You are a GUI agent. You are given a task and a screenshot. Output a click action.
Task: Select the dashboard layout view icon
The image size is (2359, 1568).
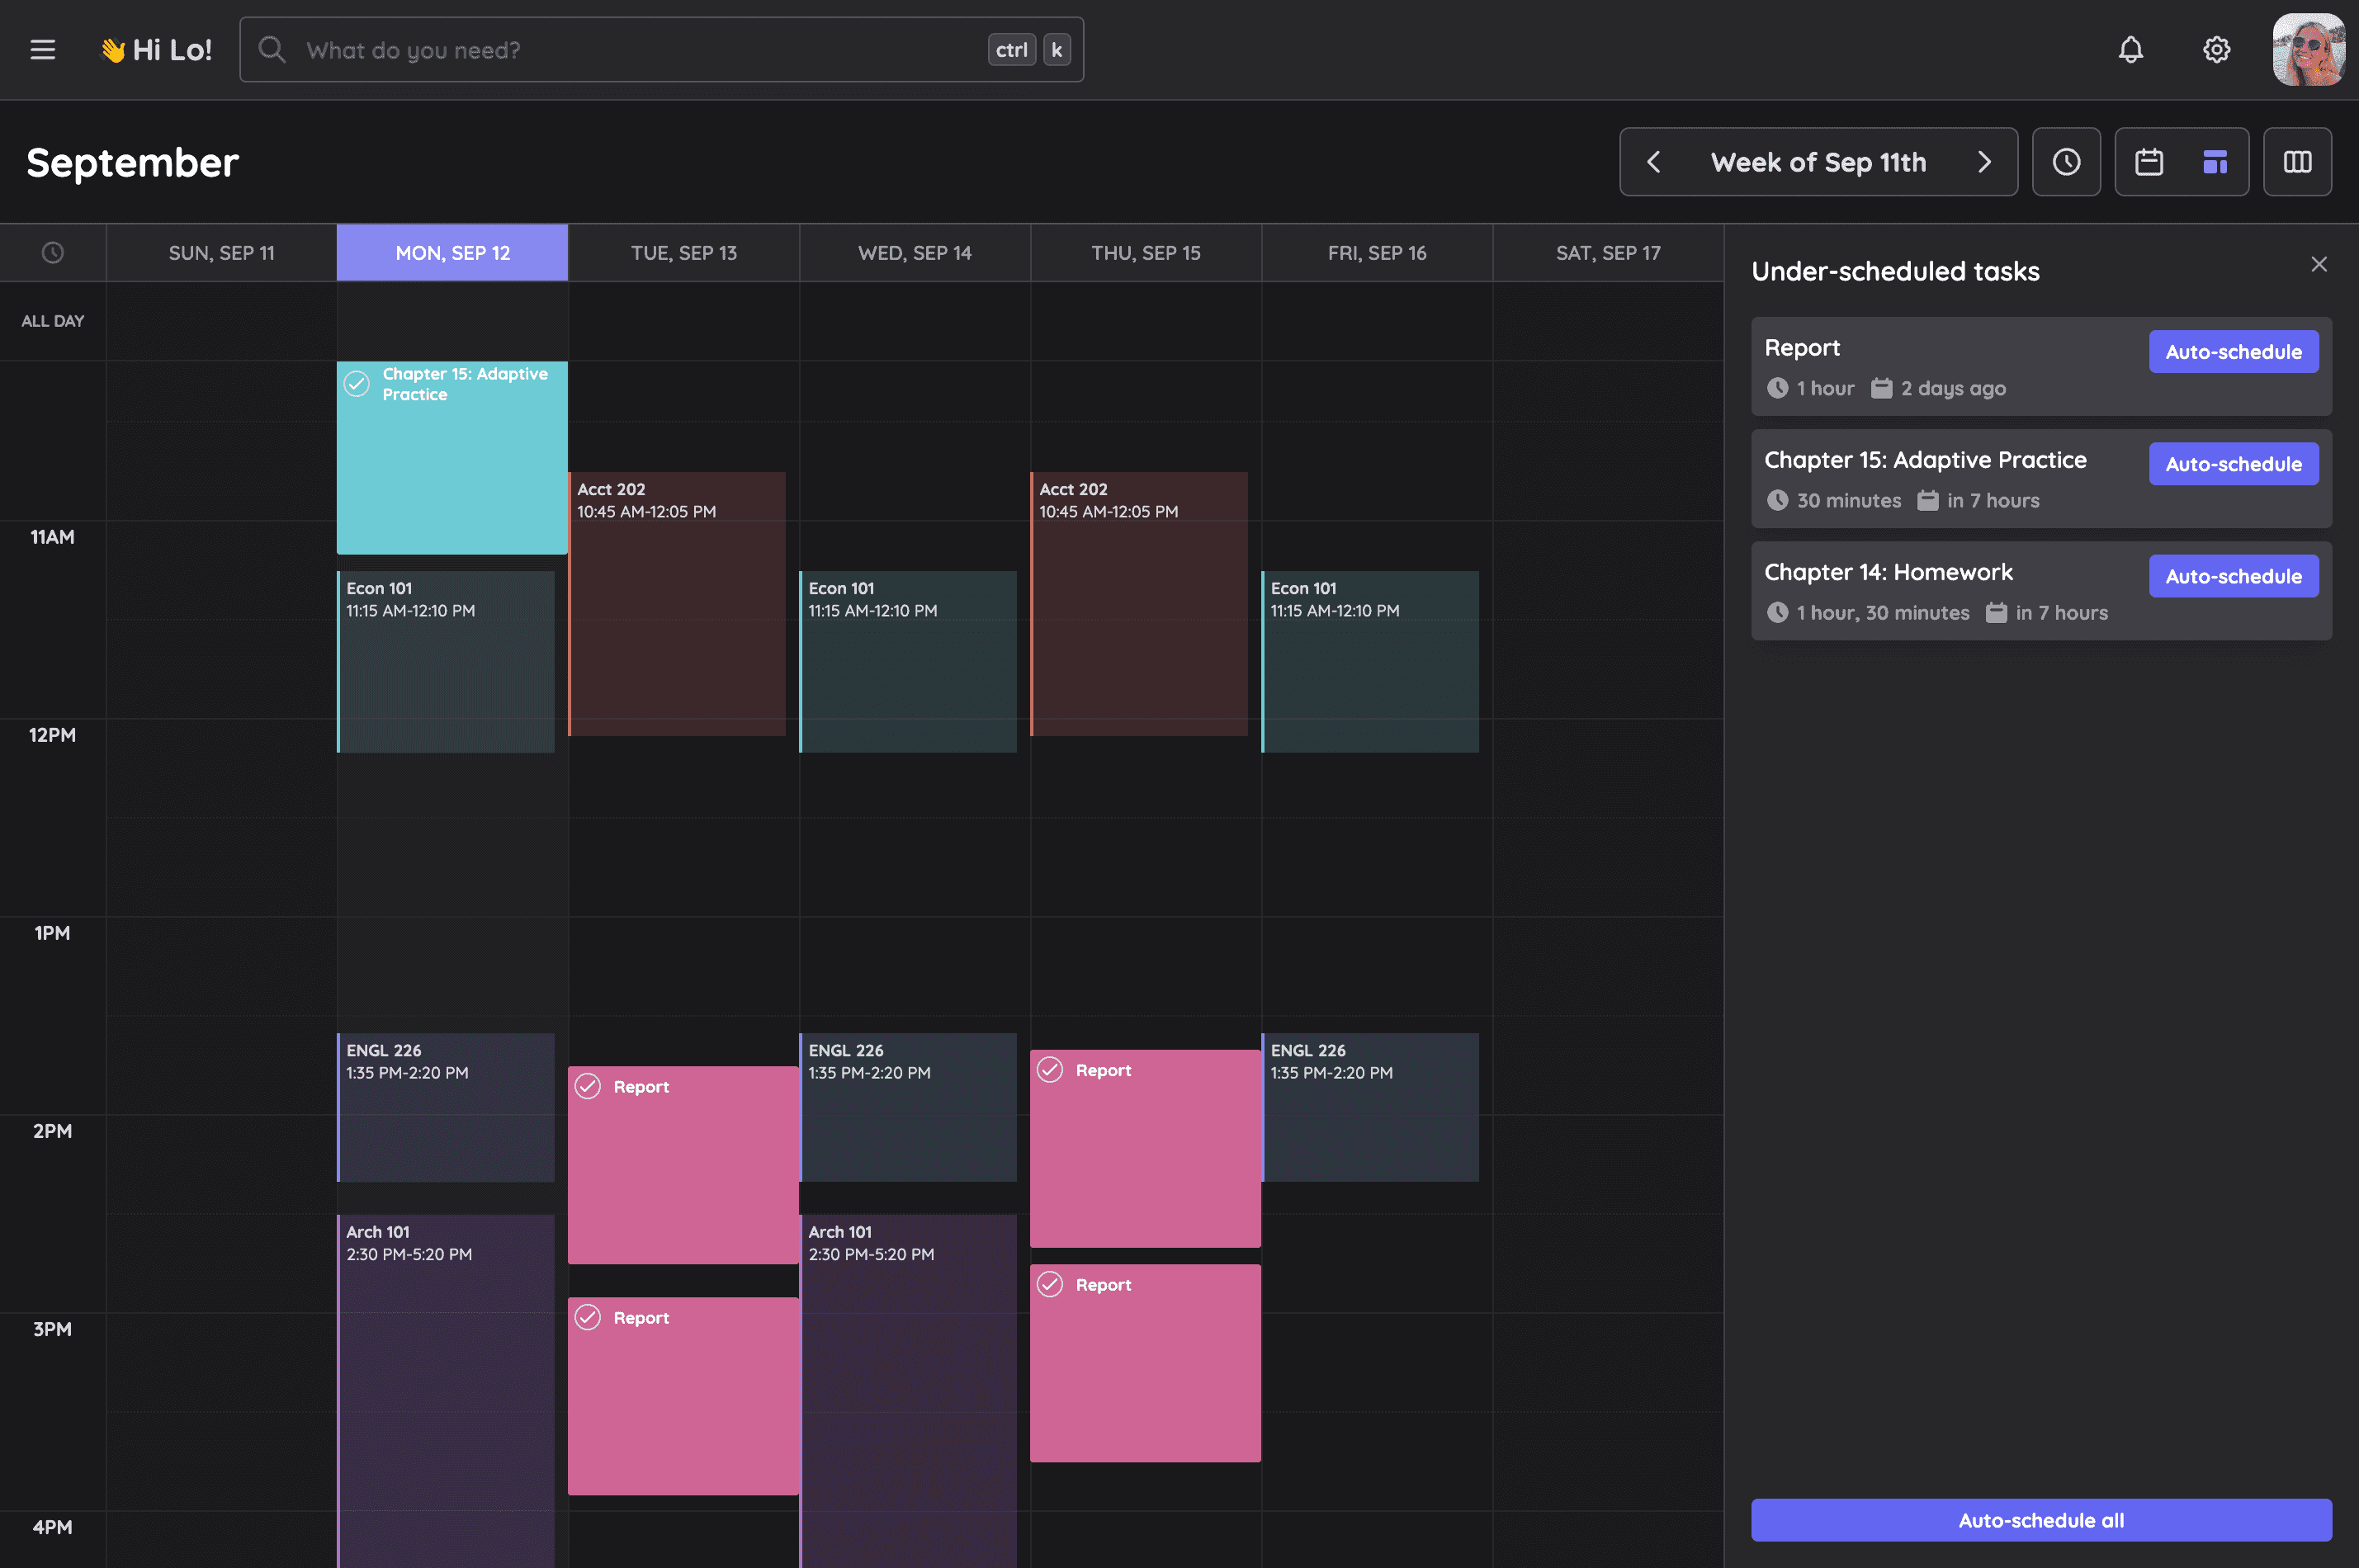tap(2214, 161)
